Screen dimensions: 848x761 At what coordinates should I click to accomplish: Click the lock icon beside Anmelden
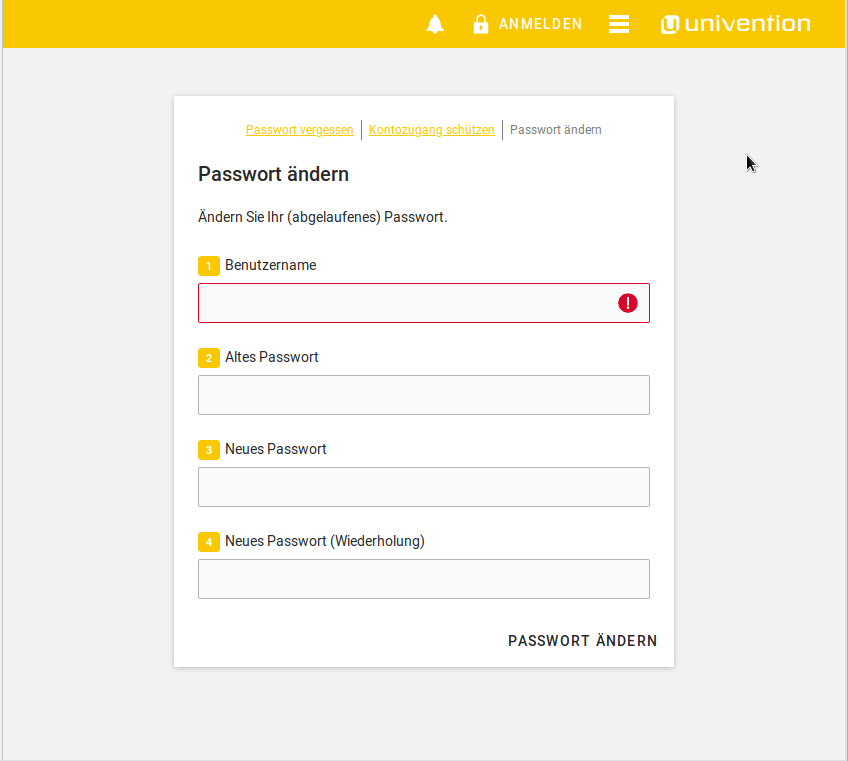[x=481, y=24]
